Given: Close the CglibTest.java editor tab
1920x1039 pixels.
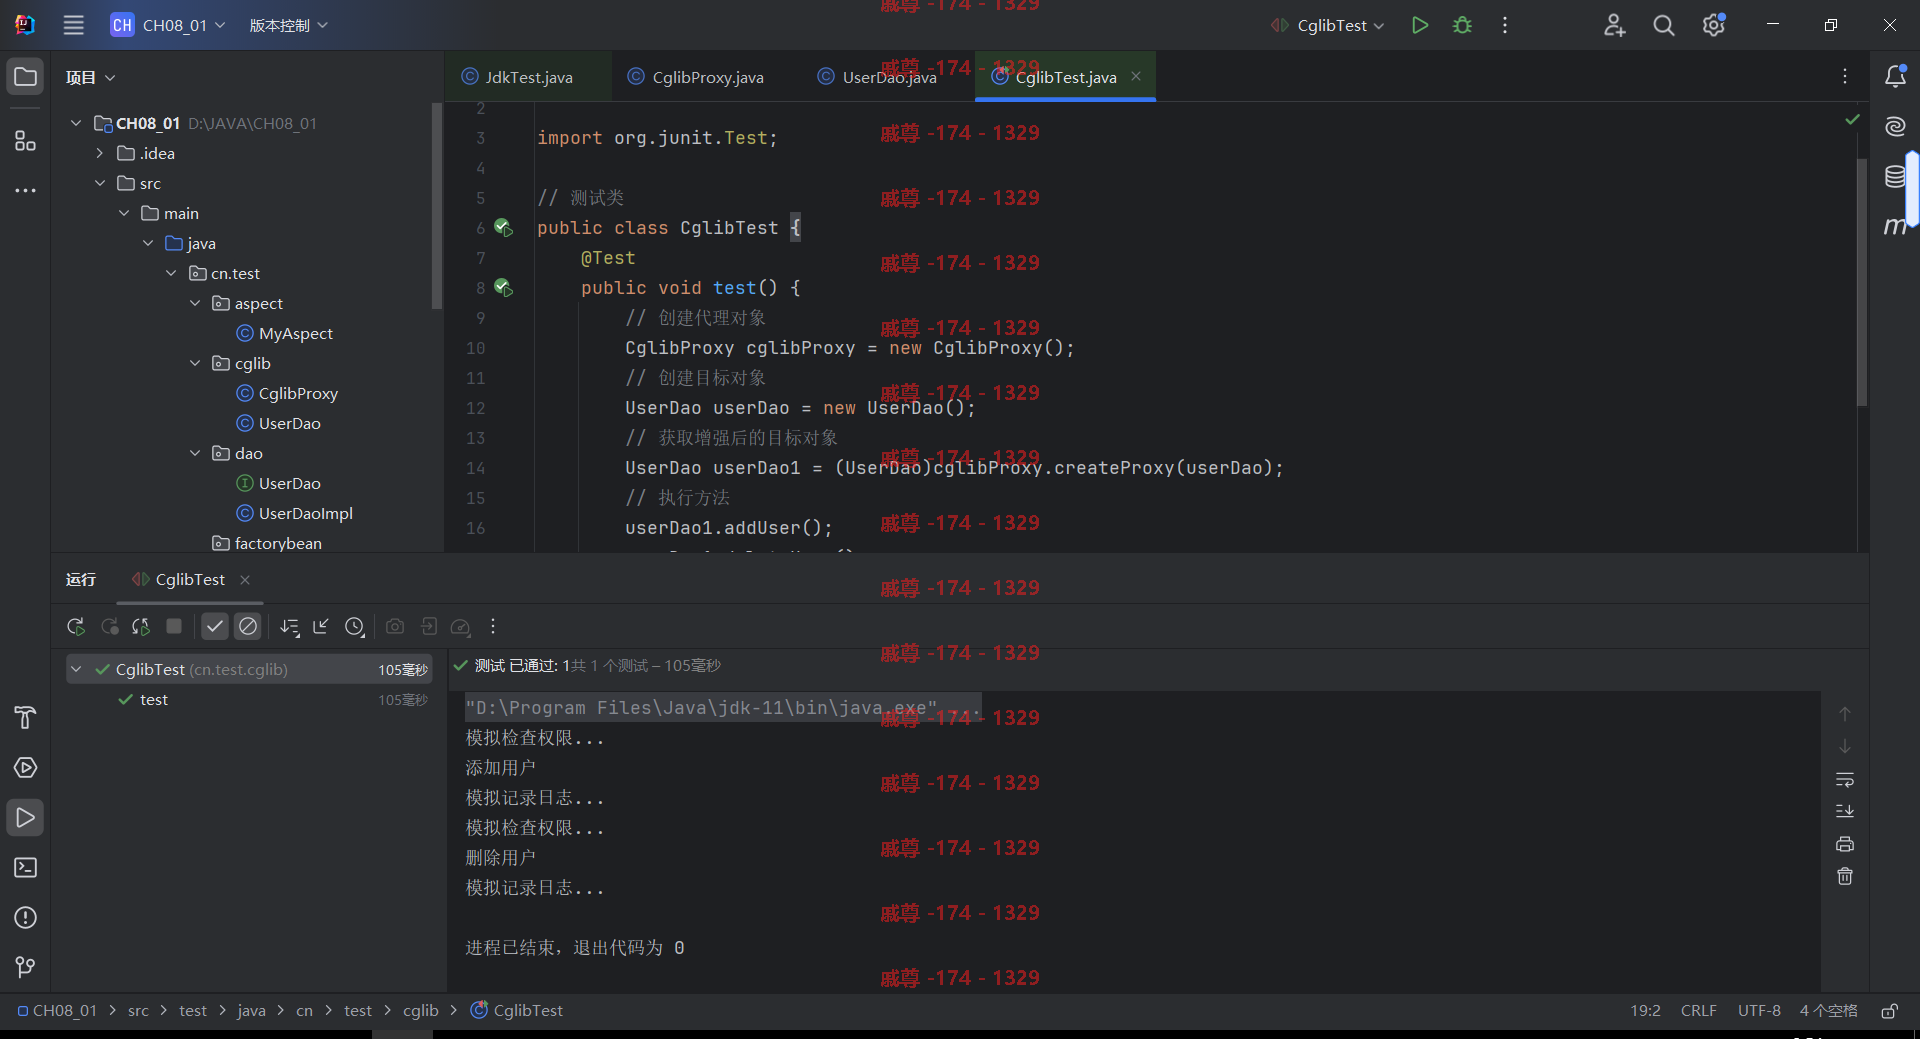Looking at the screenshot, I should pos(1136,76).
